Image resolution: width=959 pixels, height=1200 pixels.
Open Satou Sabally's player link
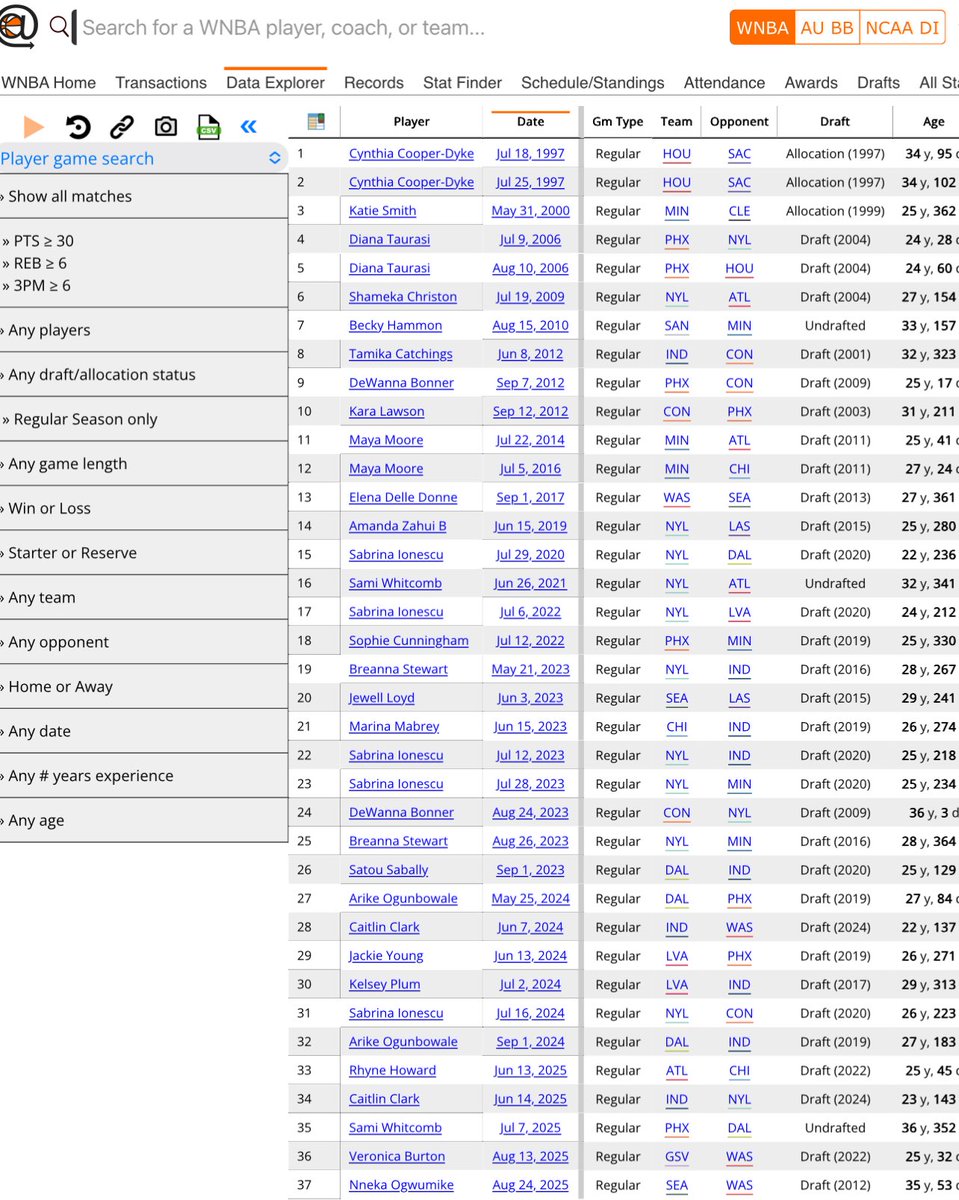[388, 870]
